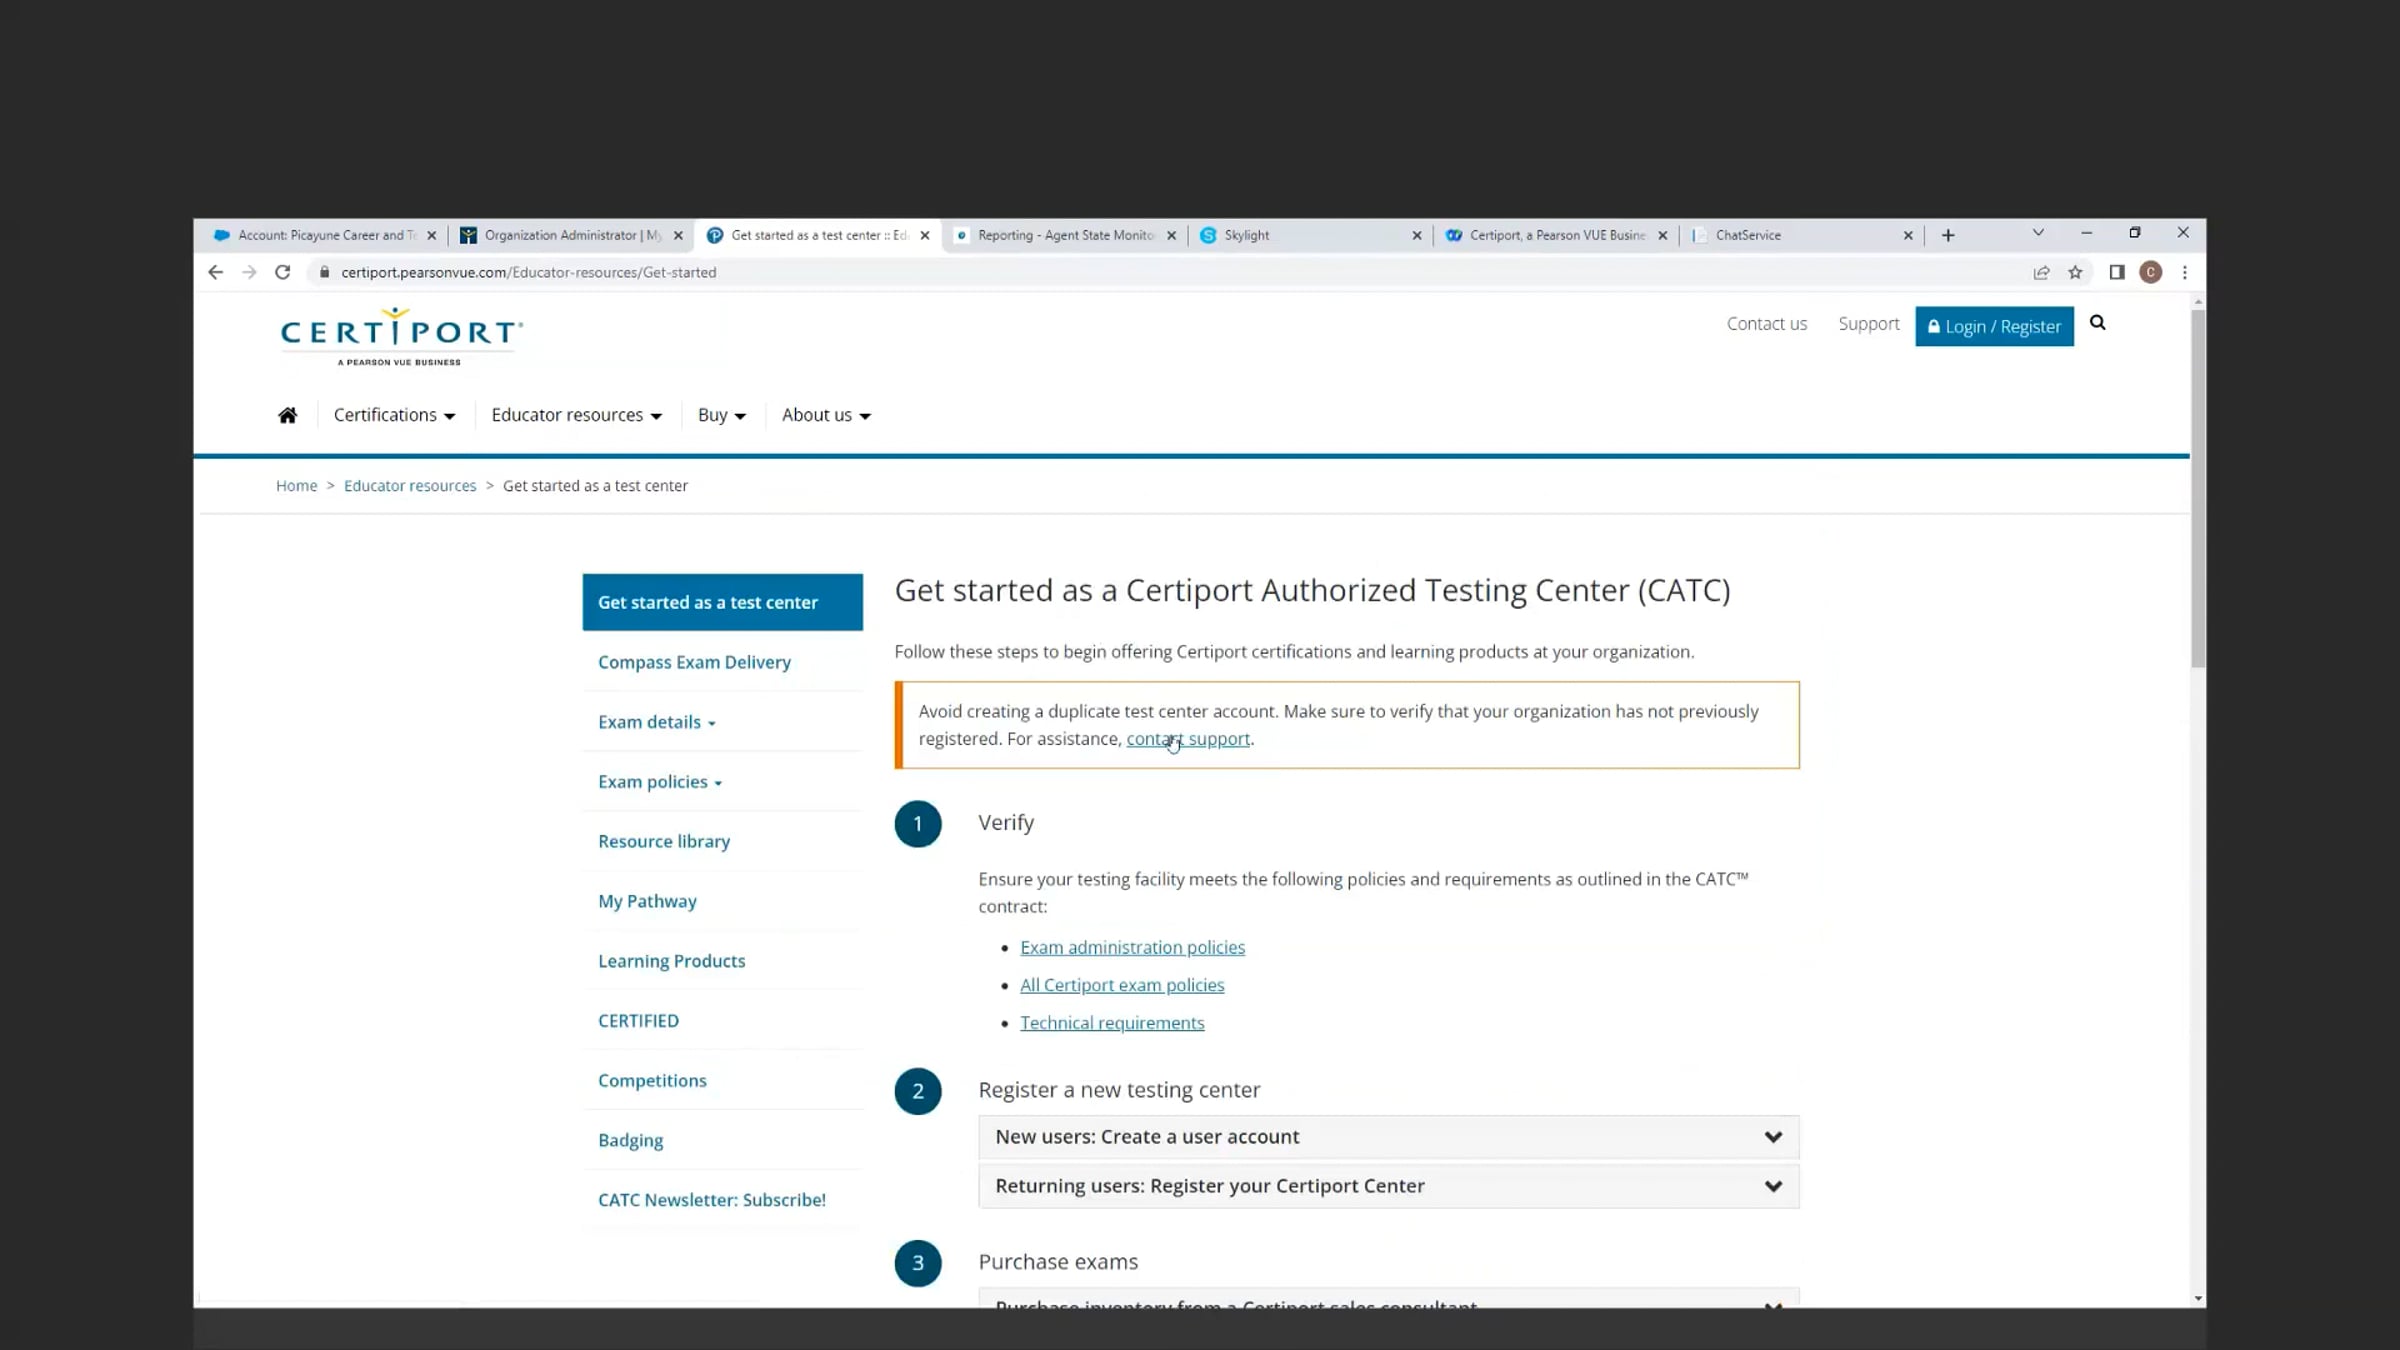The width and height of the screenshot is (2400, 1350).
Task: Open My Pathway in sidebar
Action: (647, 901)
